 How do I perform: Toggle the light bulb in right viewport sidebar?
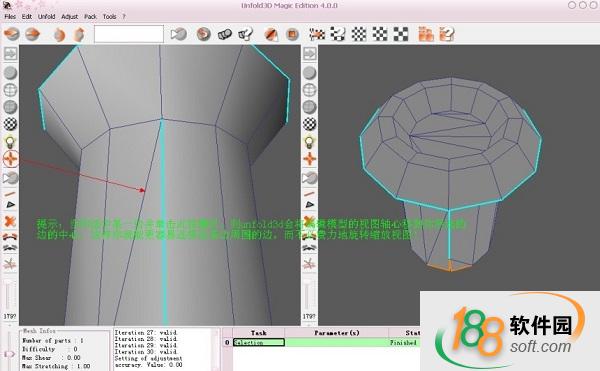(x=309, y=142)
